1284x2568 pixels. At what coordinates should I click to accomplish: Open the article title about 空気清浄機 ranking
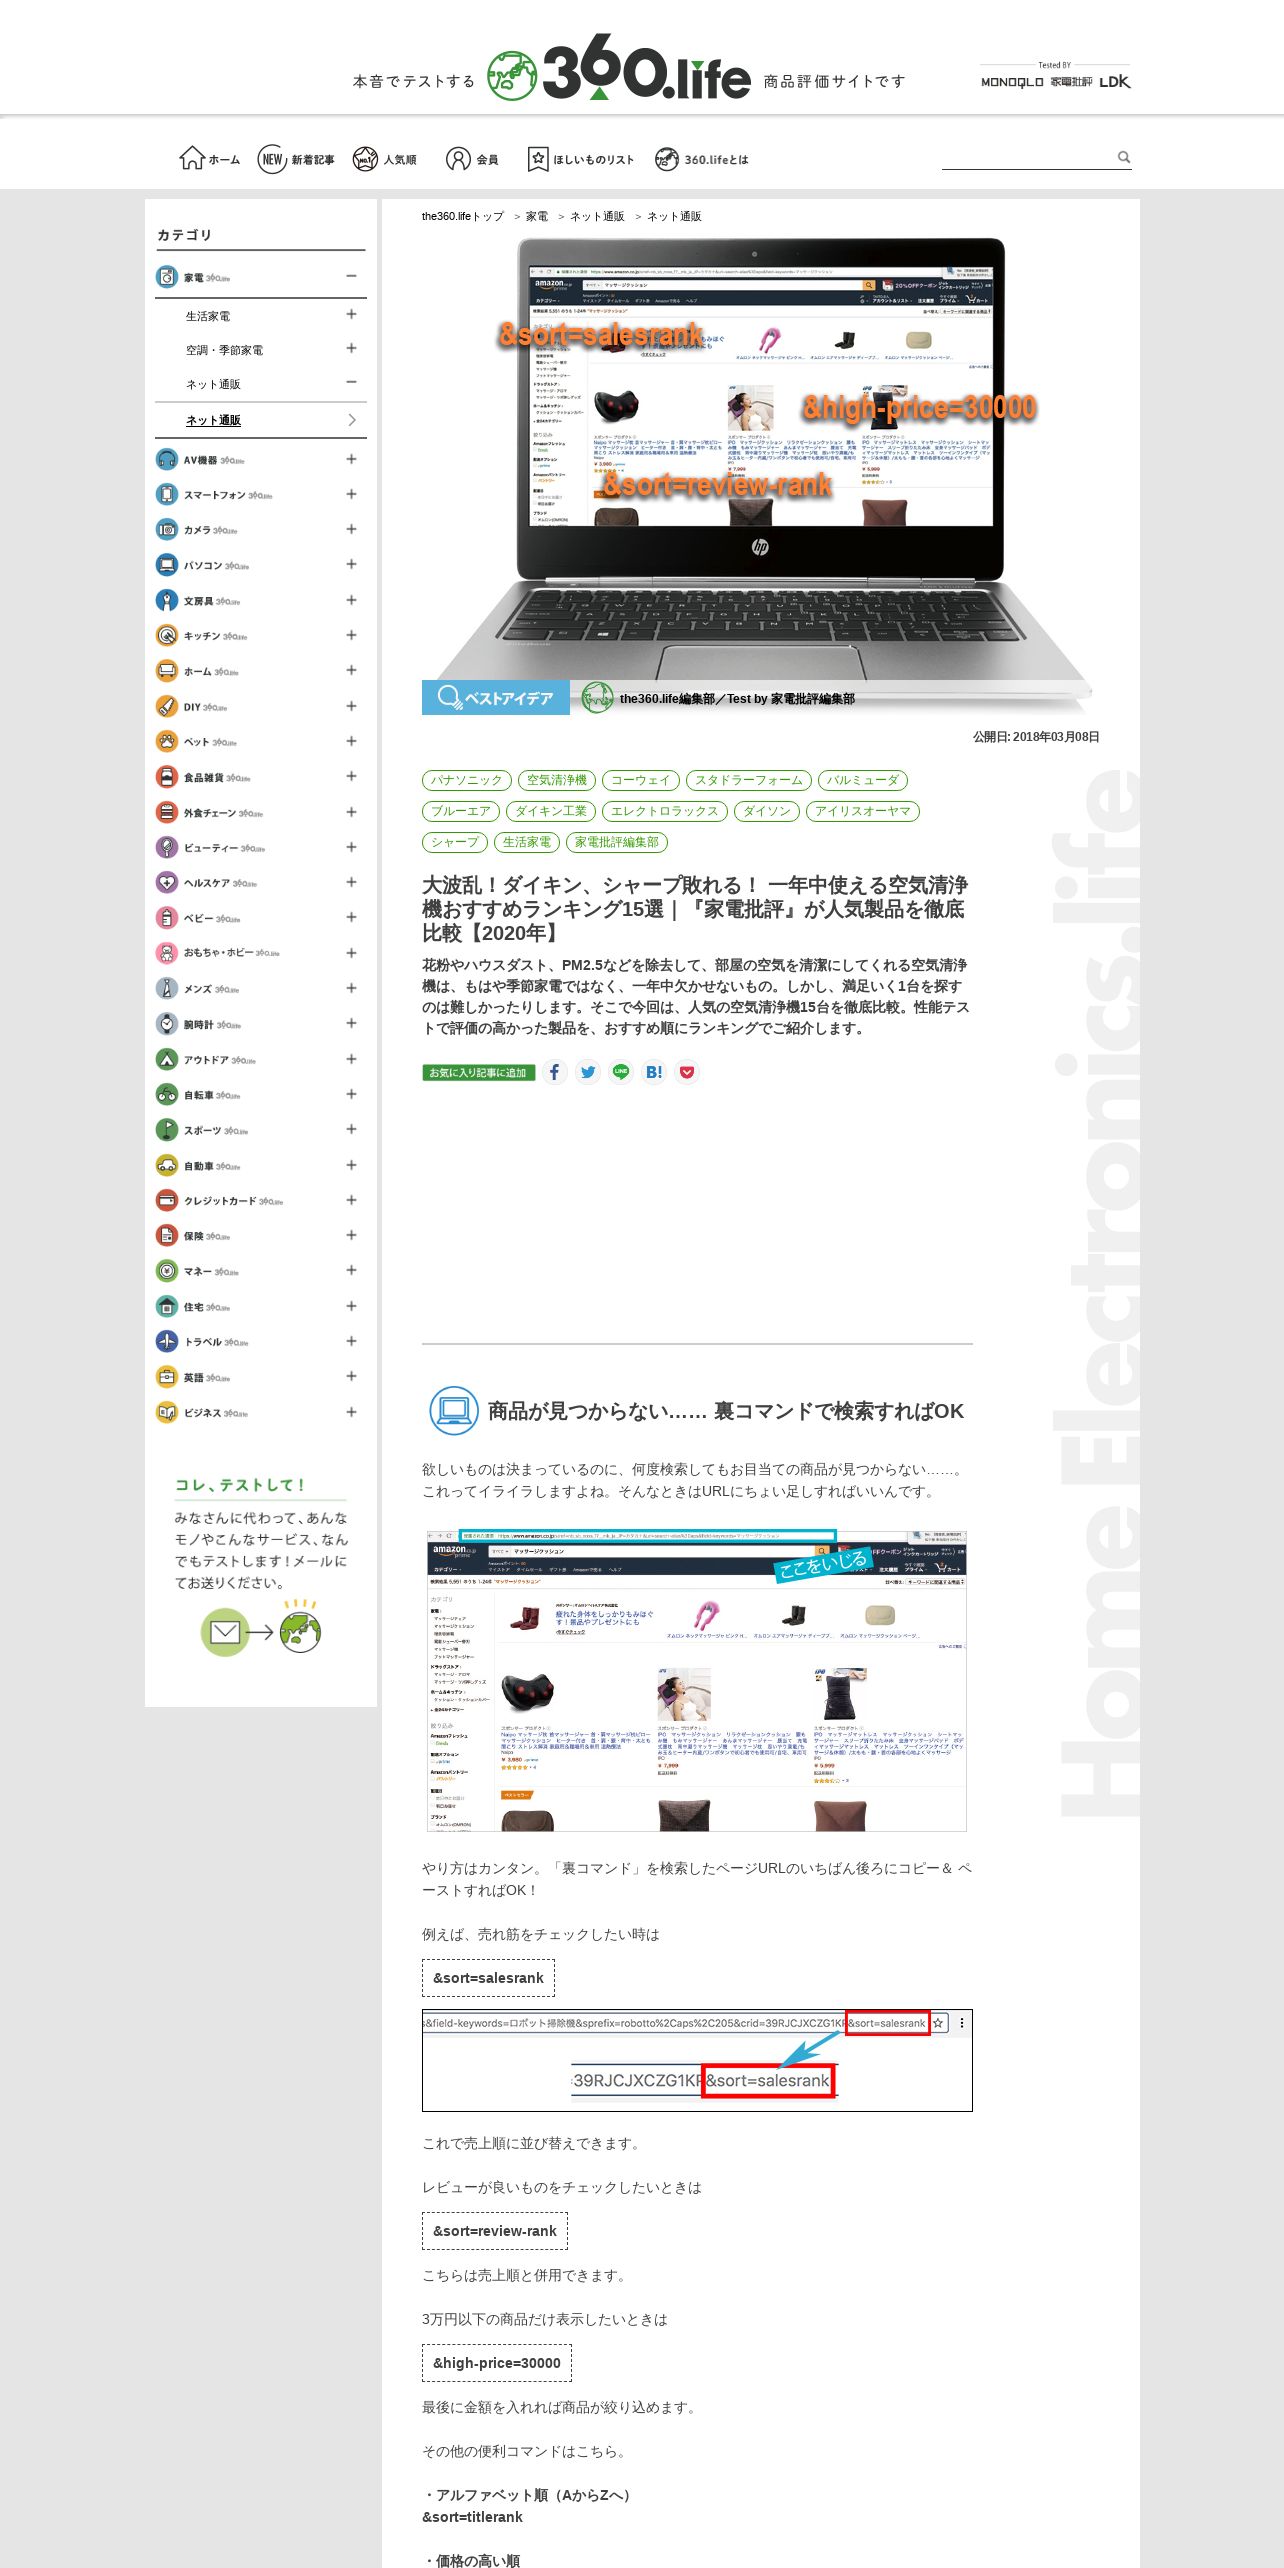pos(695,909)
